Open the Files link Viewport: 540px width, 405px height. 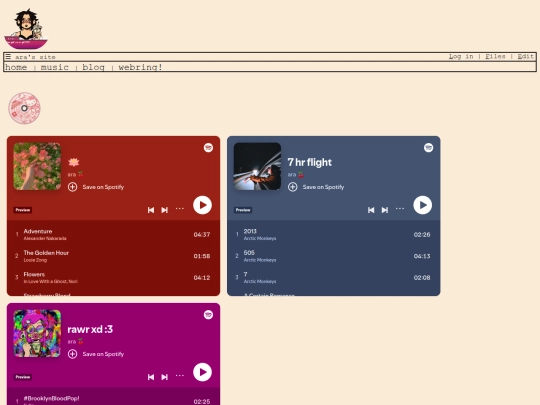pos(495,56)
